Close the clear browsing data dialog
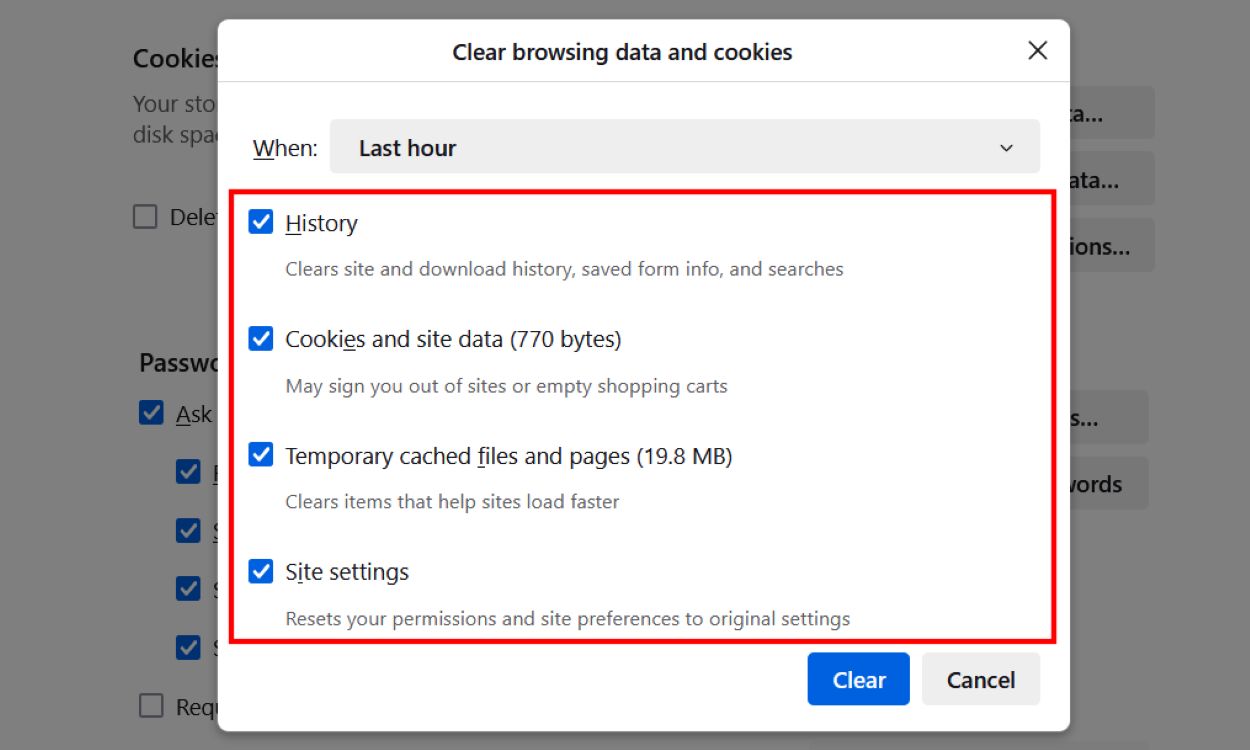Screen dimensions: 1250x750 (1037, 50)
